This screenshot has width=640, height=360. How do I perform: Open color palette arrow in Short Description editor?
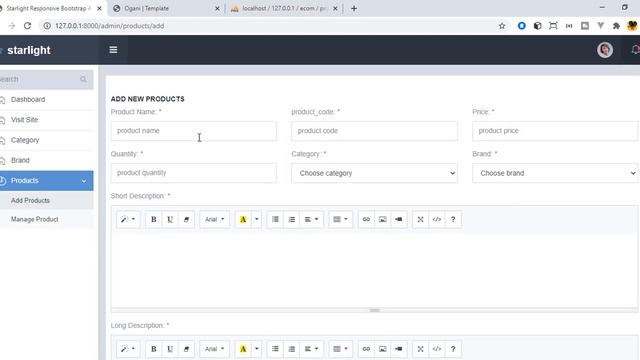point(257,220)
